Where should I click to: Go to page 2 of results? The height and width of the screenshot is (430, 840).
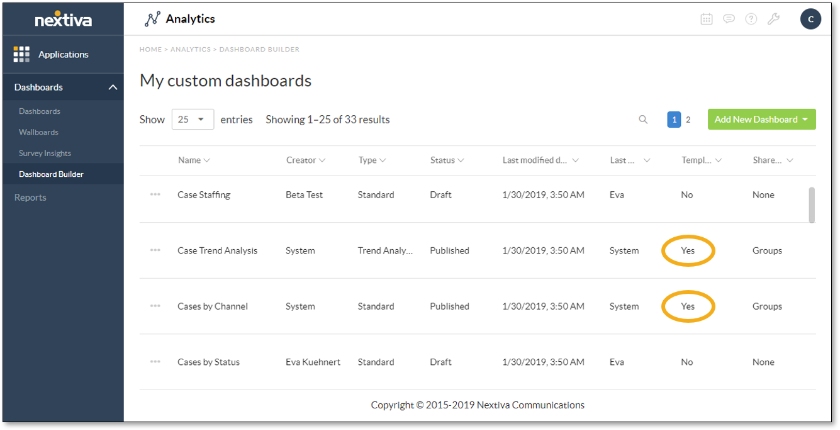[x=688, y=120]
